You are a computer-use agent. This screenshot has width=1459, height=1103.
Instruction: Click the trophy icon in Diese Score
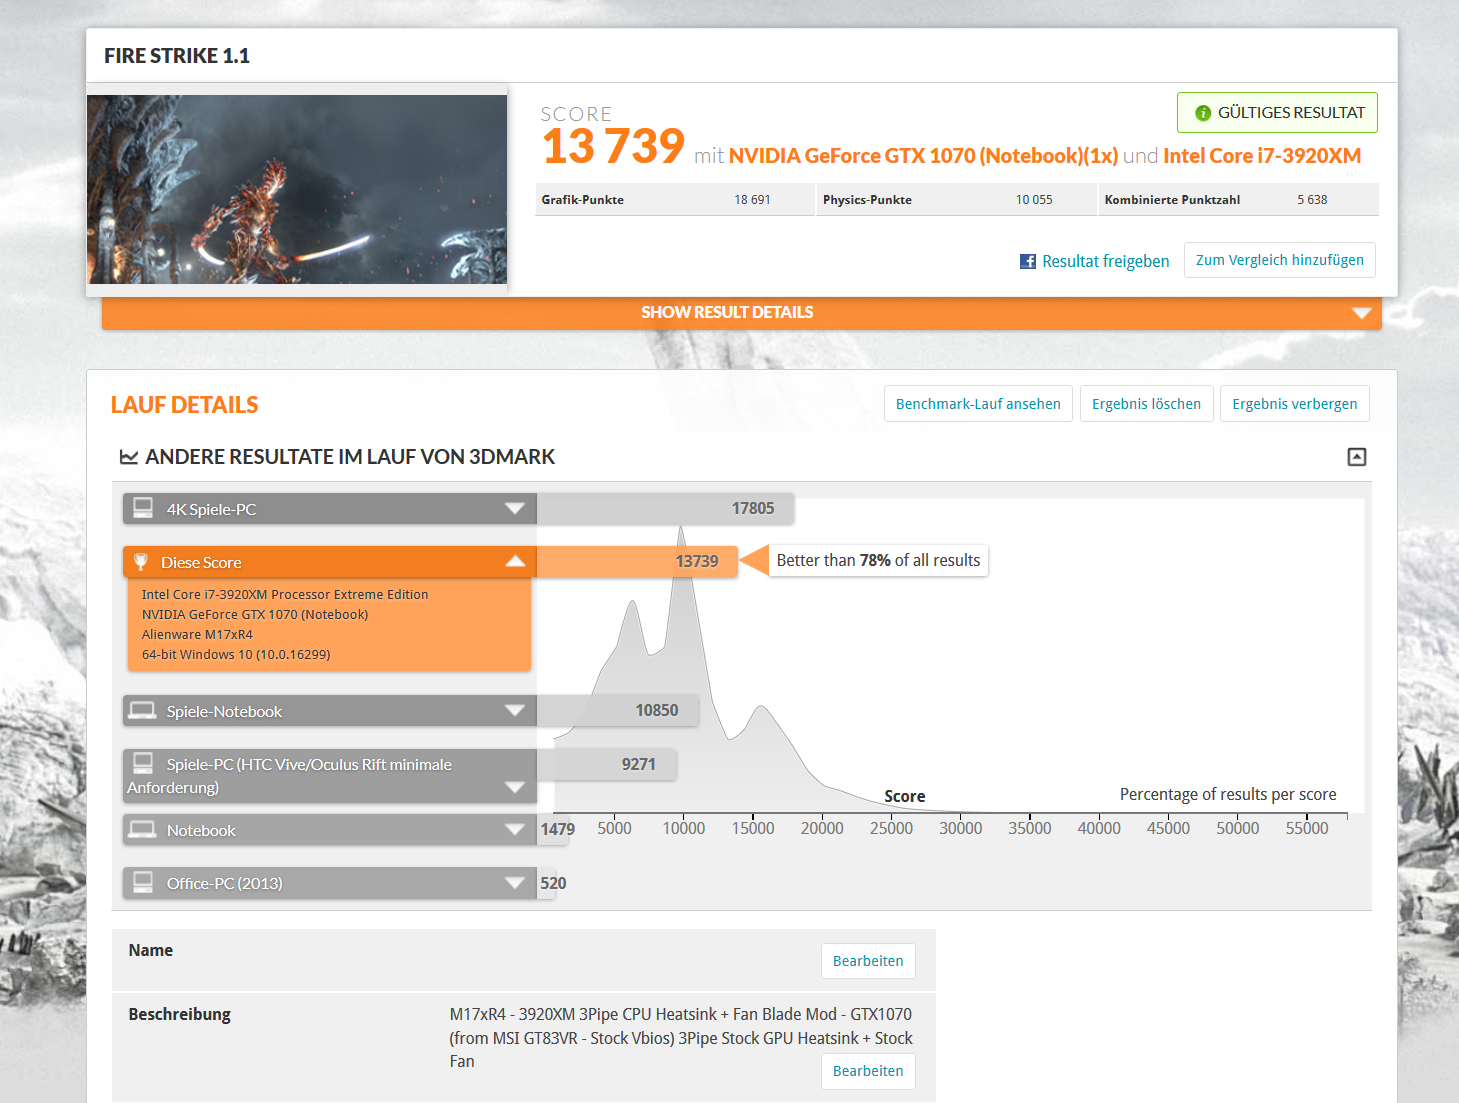(141, 562)
